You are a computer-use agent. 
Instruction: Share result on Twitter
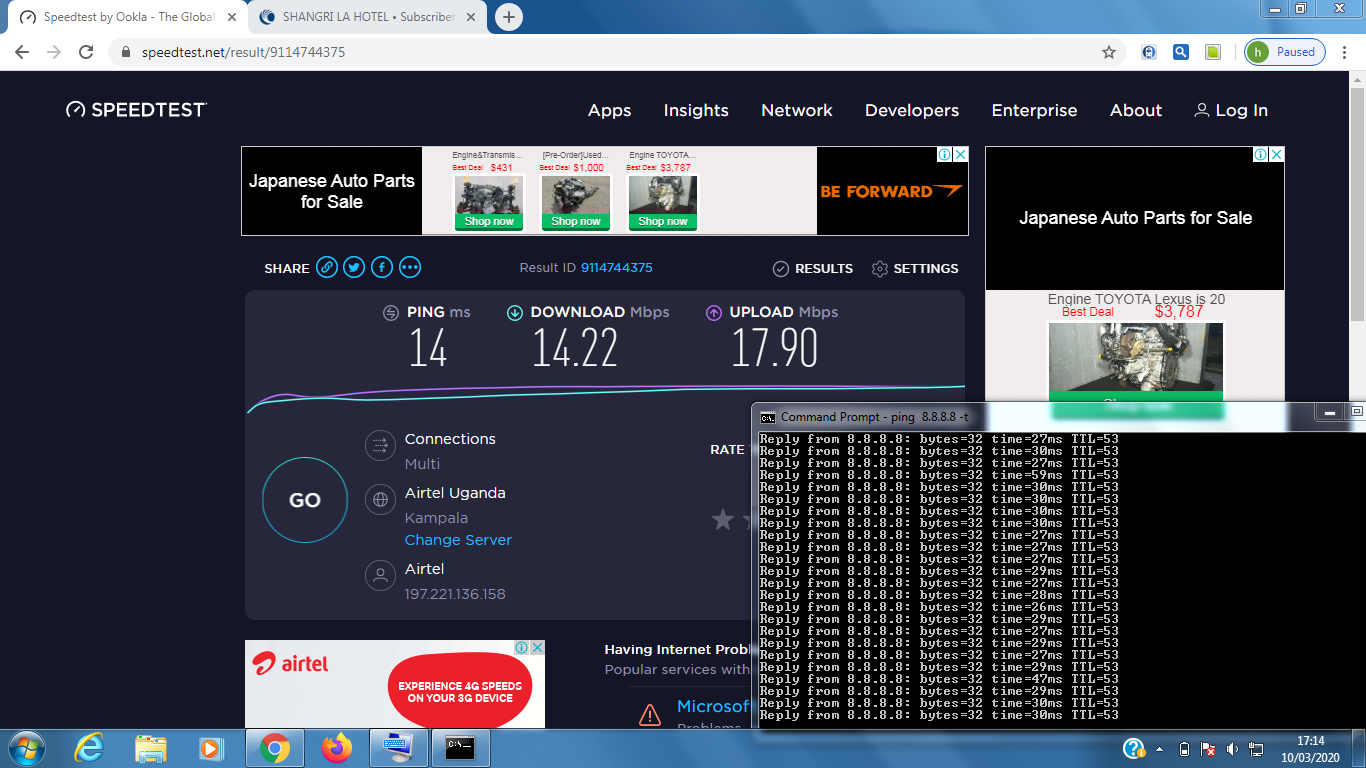pyautogui.click(x=354, y=268)
